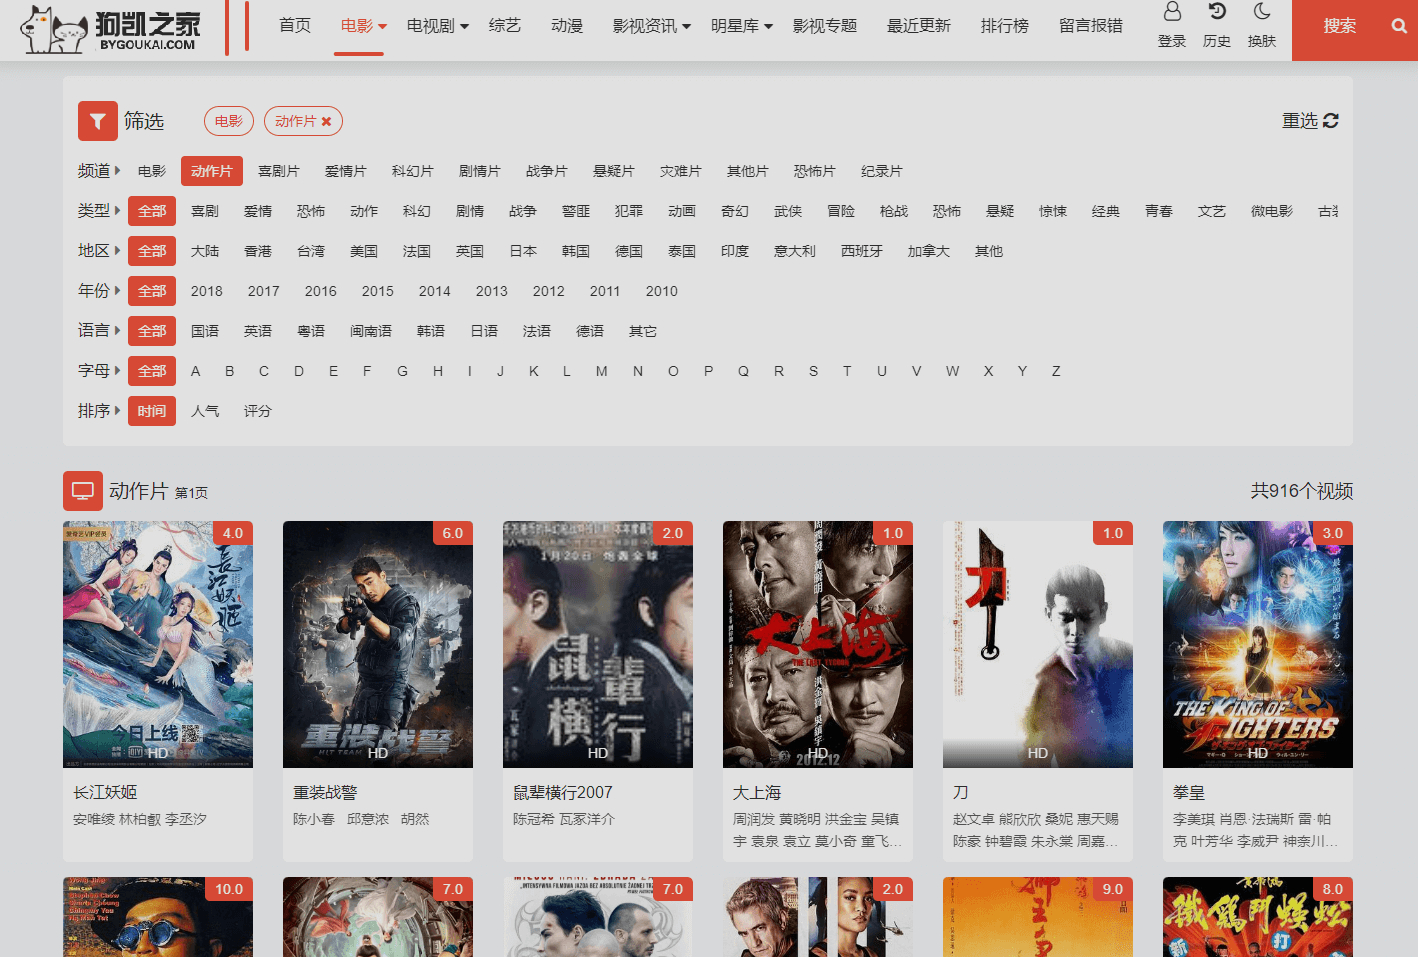The width and height of the screenshot is (1418, 957).
Task: Remove the 动作片 filter tag
Action: tap(326, 121)
